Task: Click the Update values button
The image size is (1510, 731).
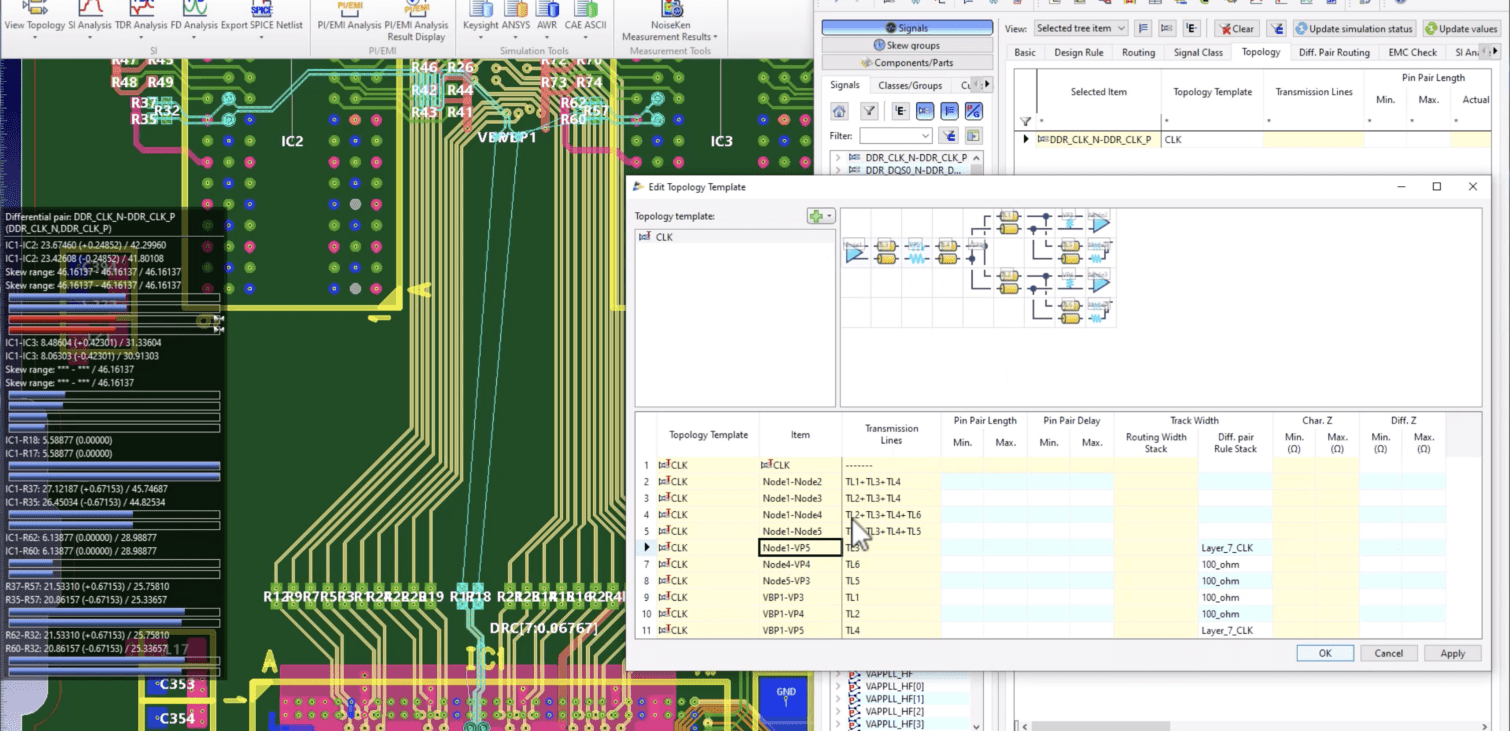Action: (x=1462, y=28)
